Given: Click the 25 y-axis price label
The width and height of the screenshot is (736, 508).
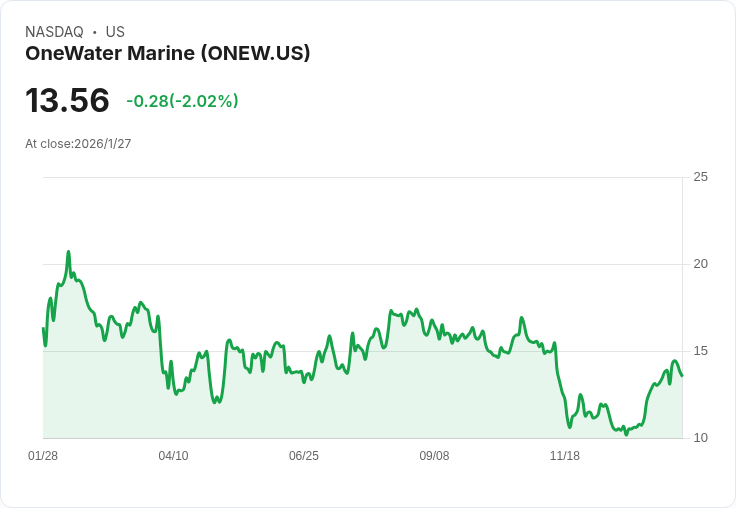Looking at the screenshot, I should click(x=700, y=177).
